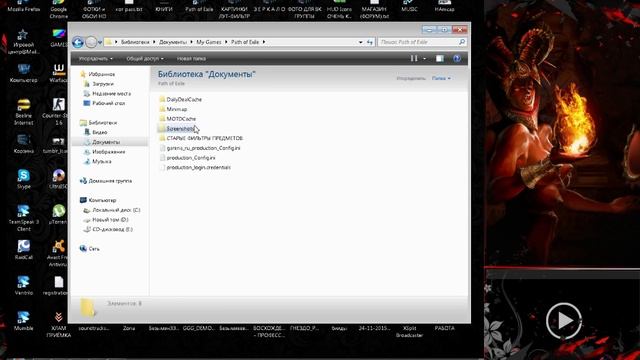Click the 'Корзина' recycle bin desktop icon
The width and height of the screenshot is (640, 360).
(24, 143)
